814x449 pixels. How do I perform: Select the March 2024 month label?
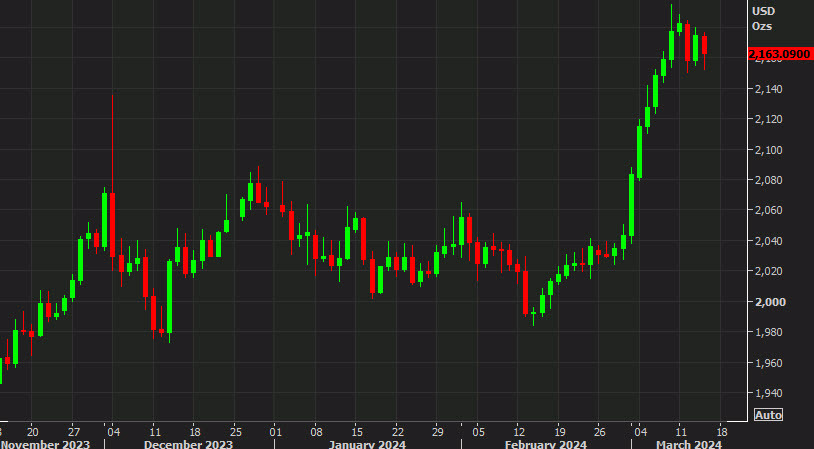coord(688,444)
